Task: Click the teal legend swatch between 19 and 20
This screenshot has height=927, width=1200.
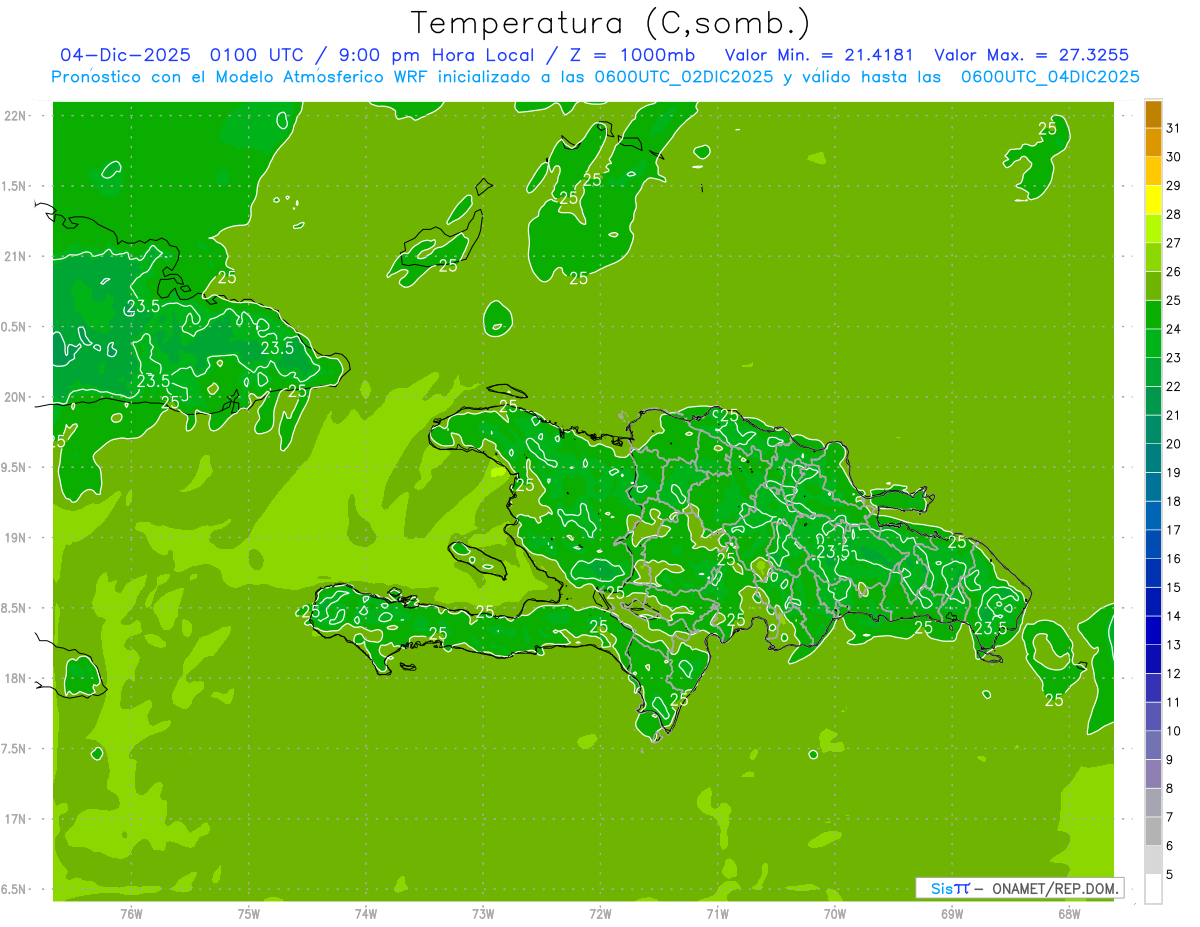Action: coord(1153,458)
